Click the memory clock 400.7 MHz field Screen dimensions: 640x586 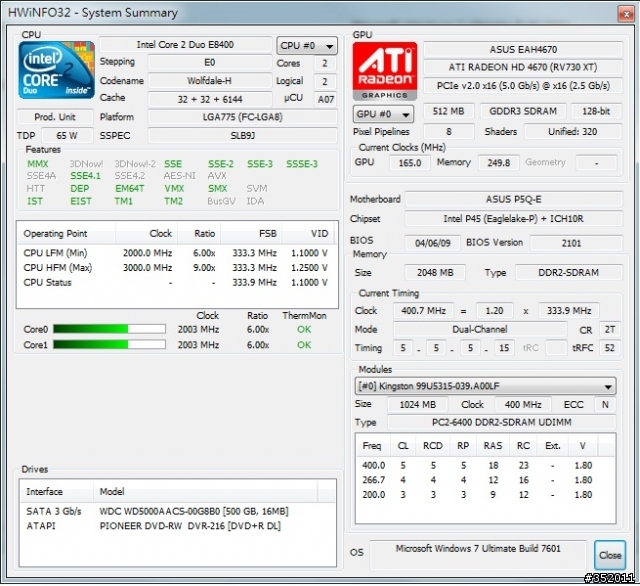423,311
